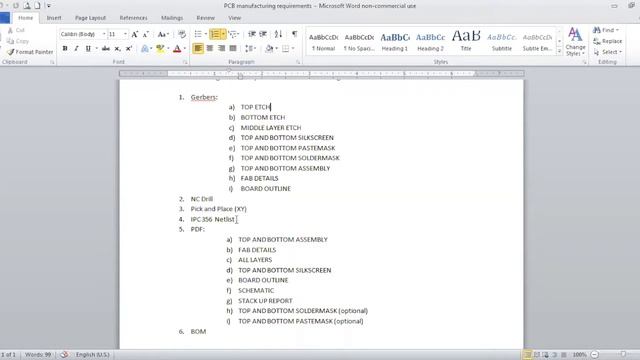640x360 pixels.
Task: Apply the Subtitle style
Action: (x=502, y=41)
